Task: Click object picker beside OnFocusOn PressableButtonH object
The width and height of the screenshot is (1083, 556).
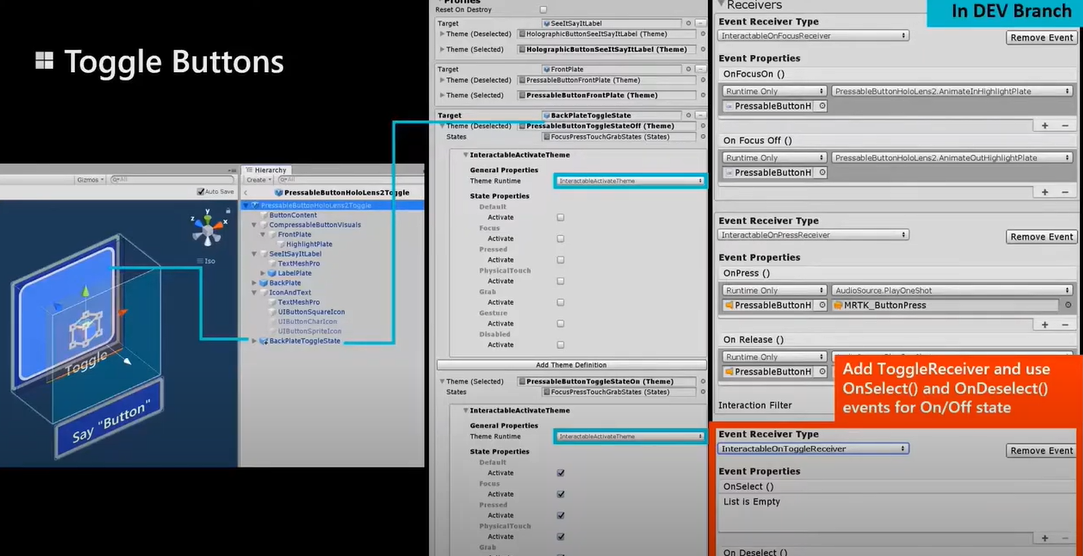Action: pos(821,106)
